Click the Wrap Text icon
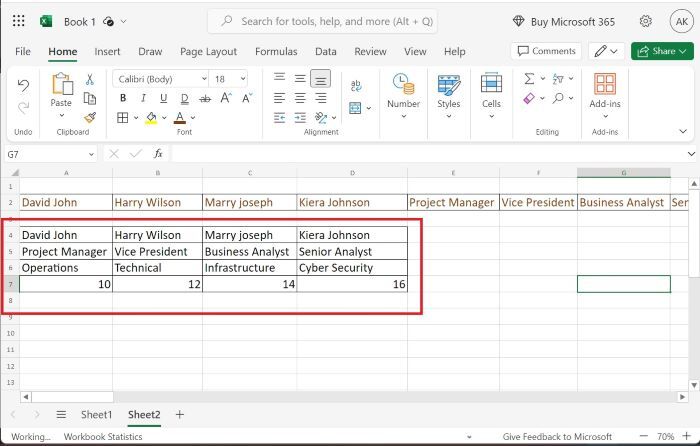Viewport: 700px width, 446px height. click(x=356, y=85)
